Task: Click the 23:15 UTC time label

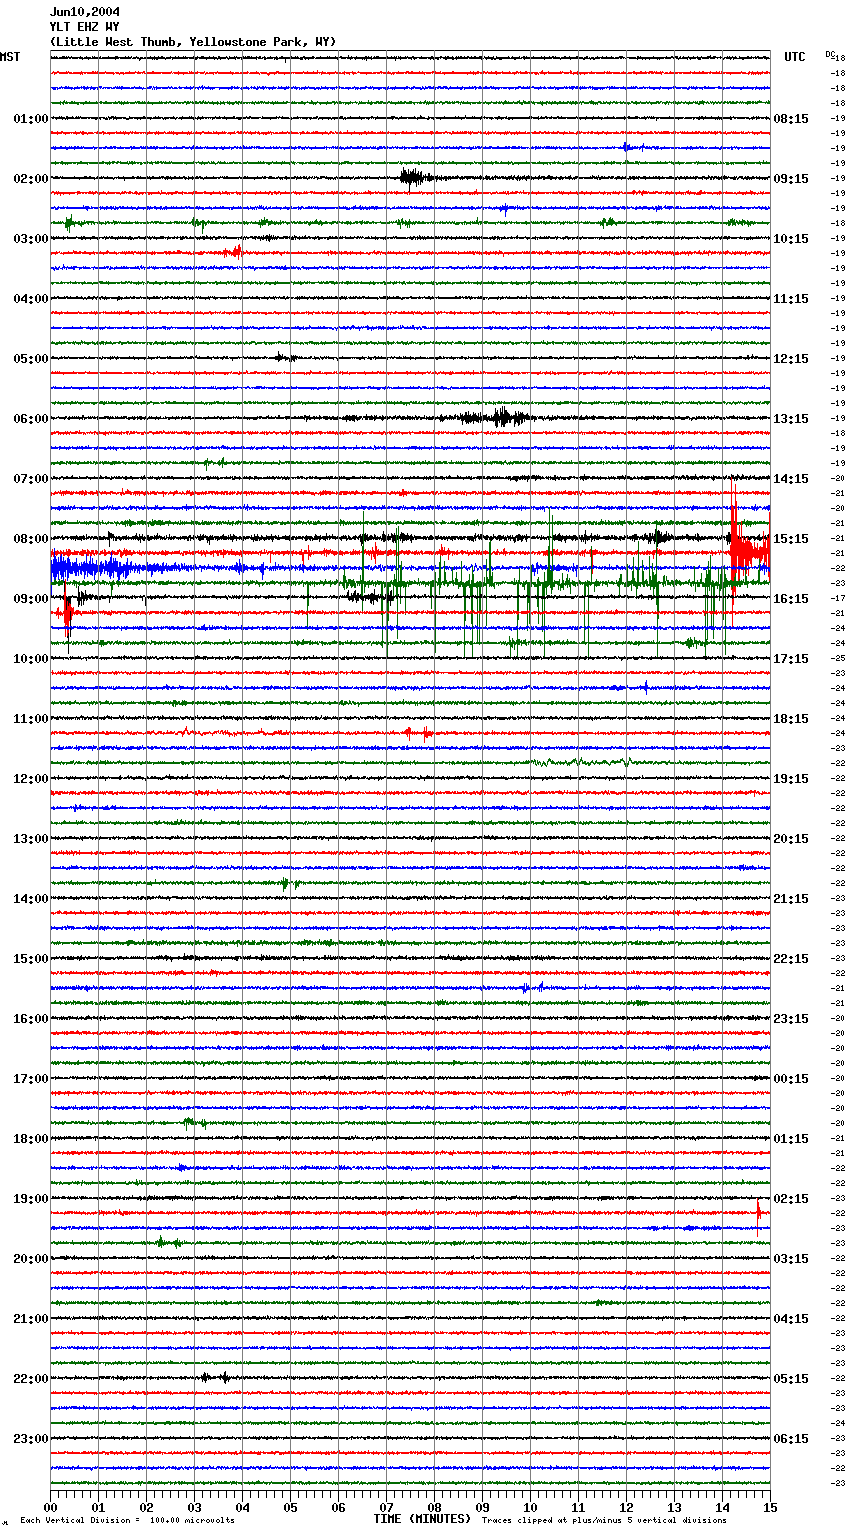Action: (x=791, y=1019)
